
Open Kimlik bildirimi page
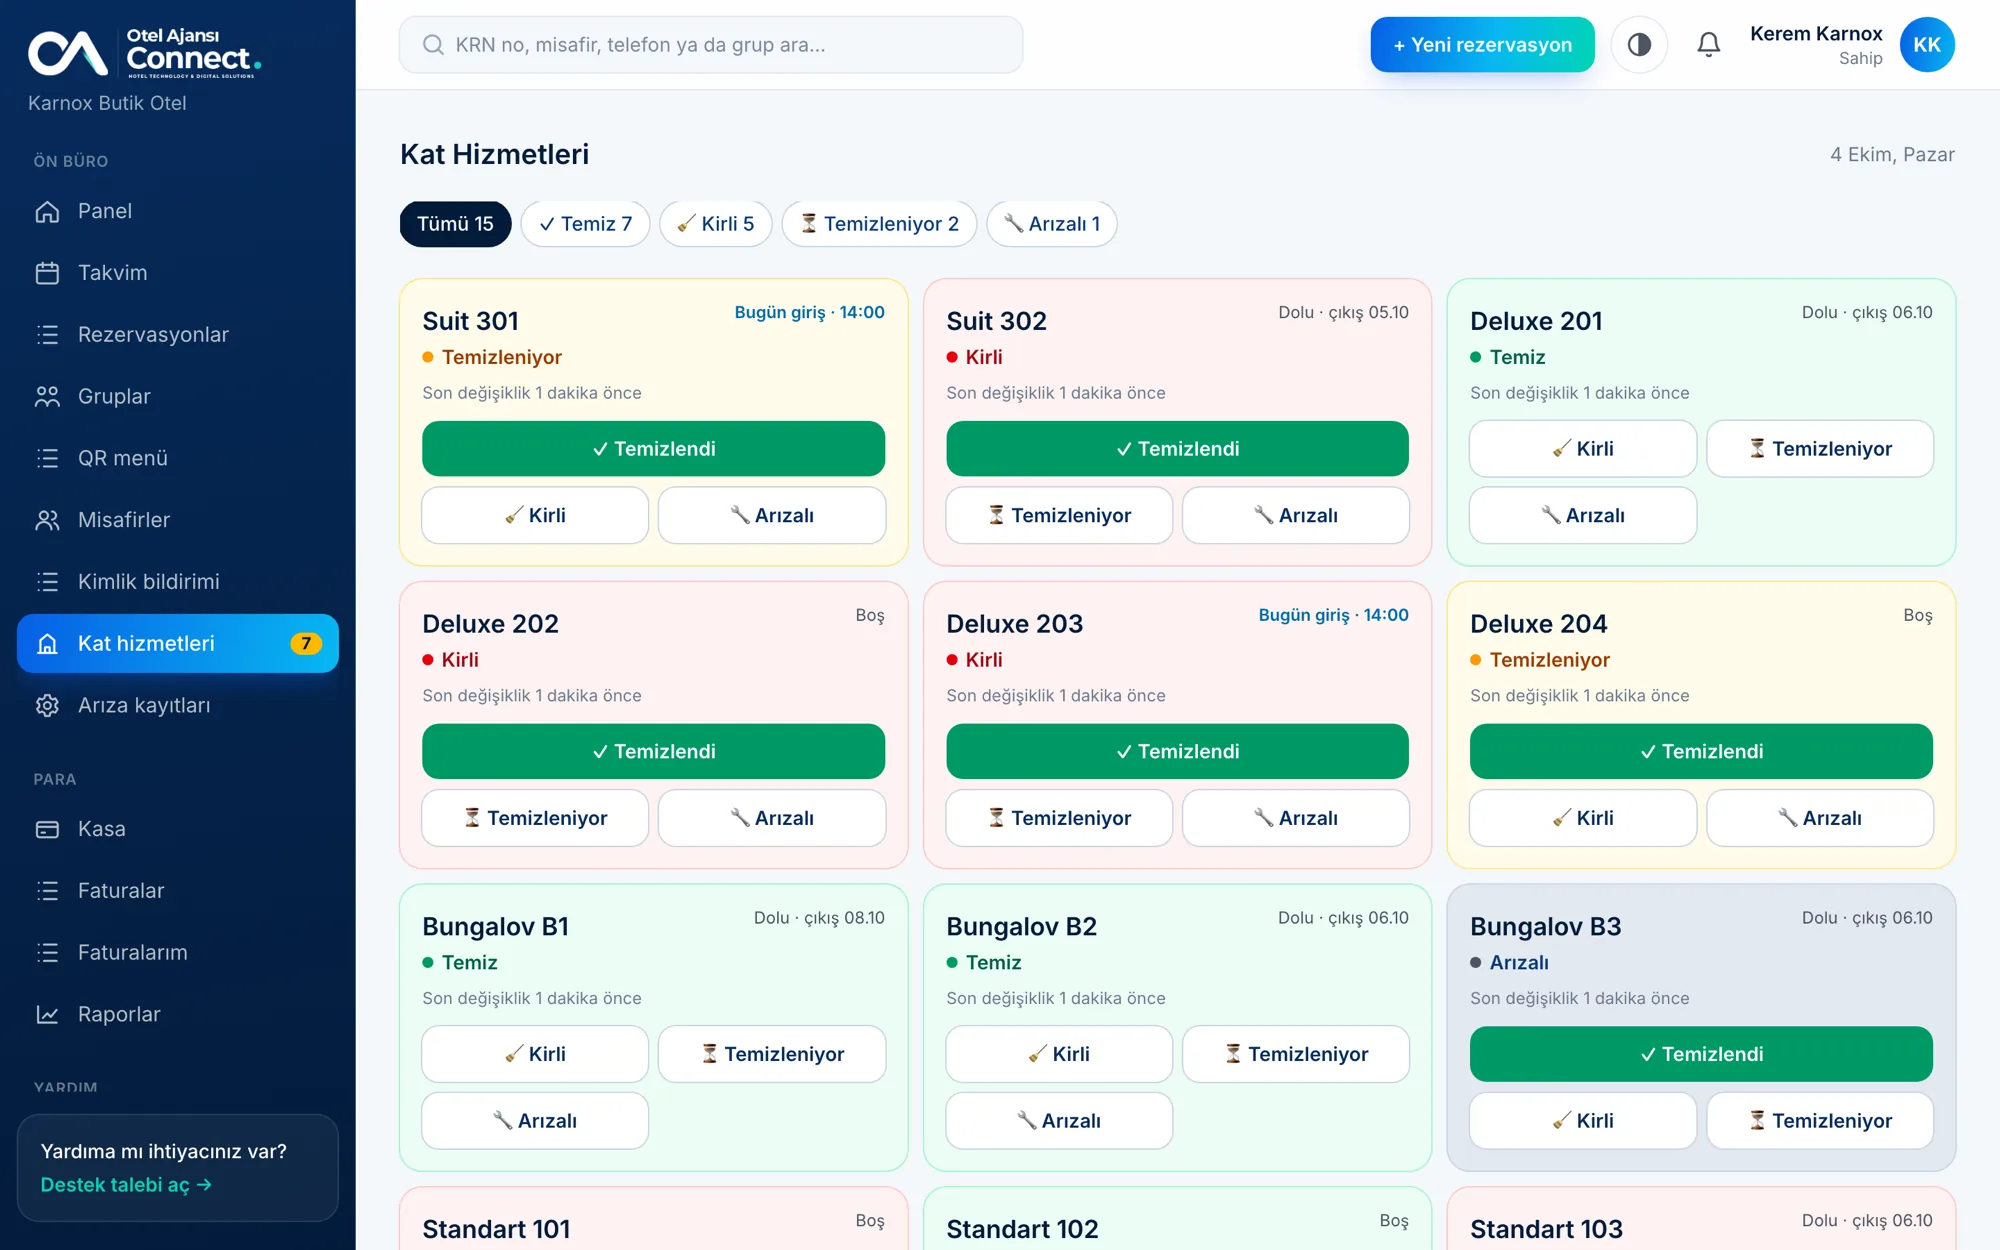[x=178, y=582]
